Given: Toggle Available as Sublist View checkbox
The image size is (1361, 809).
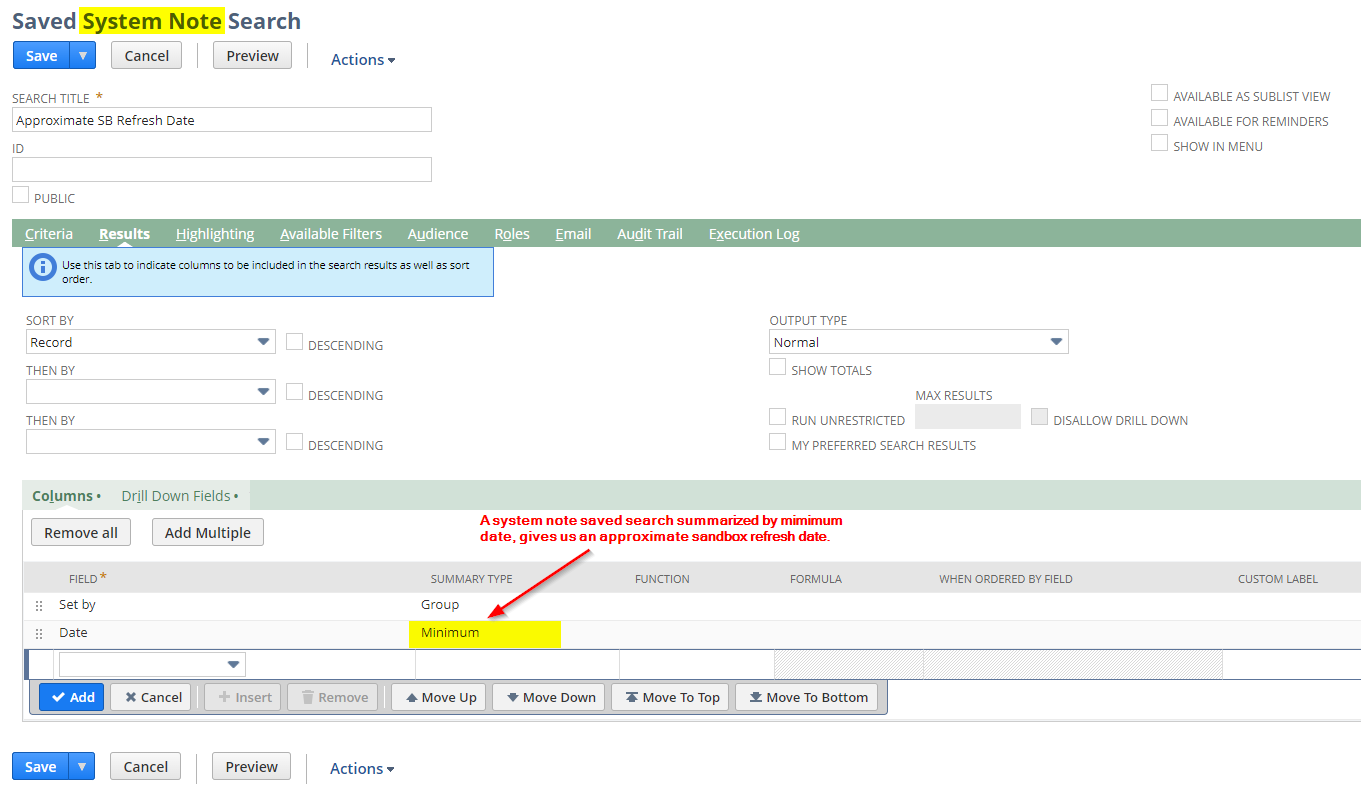Looking at the screenshot, I should point(1159,93).
